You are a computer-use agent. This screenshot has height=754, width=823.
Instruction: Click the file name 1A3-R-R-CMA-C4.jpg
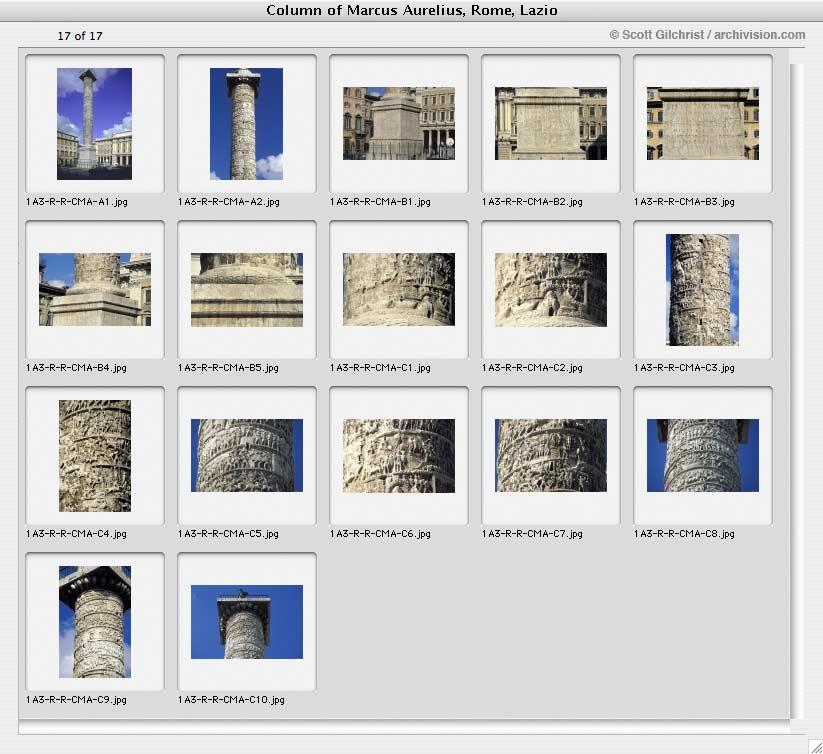click(x=76, y=534)
